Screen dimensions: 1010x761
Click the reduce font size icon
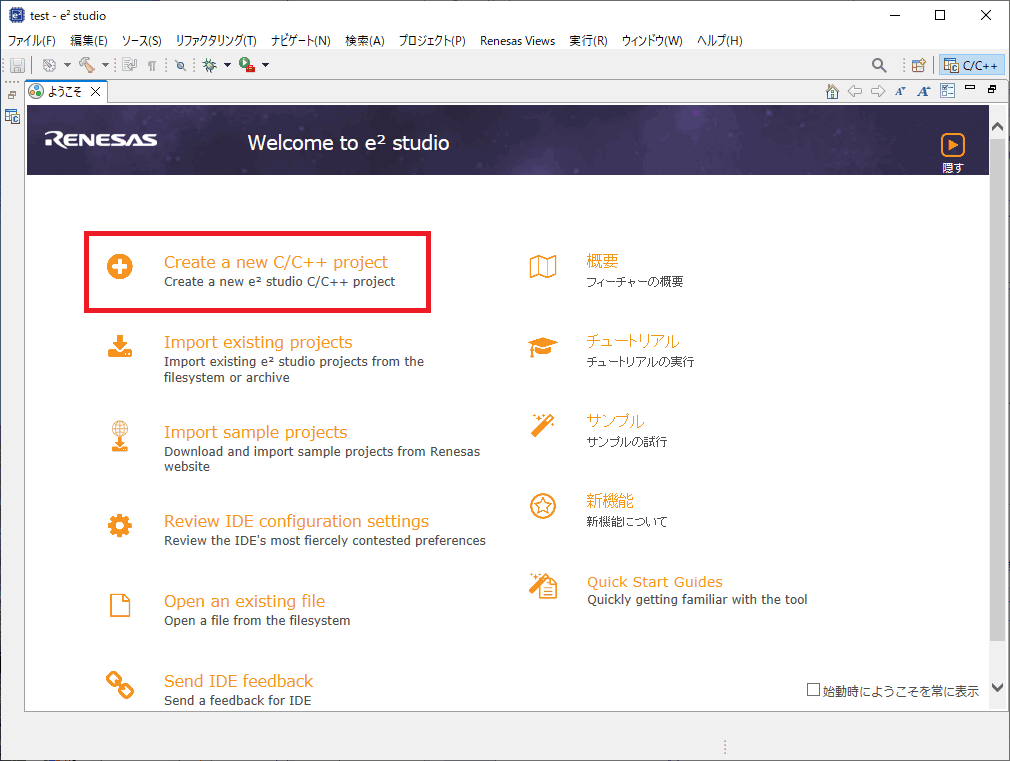900,92
